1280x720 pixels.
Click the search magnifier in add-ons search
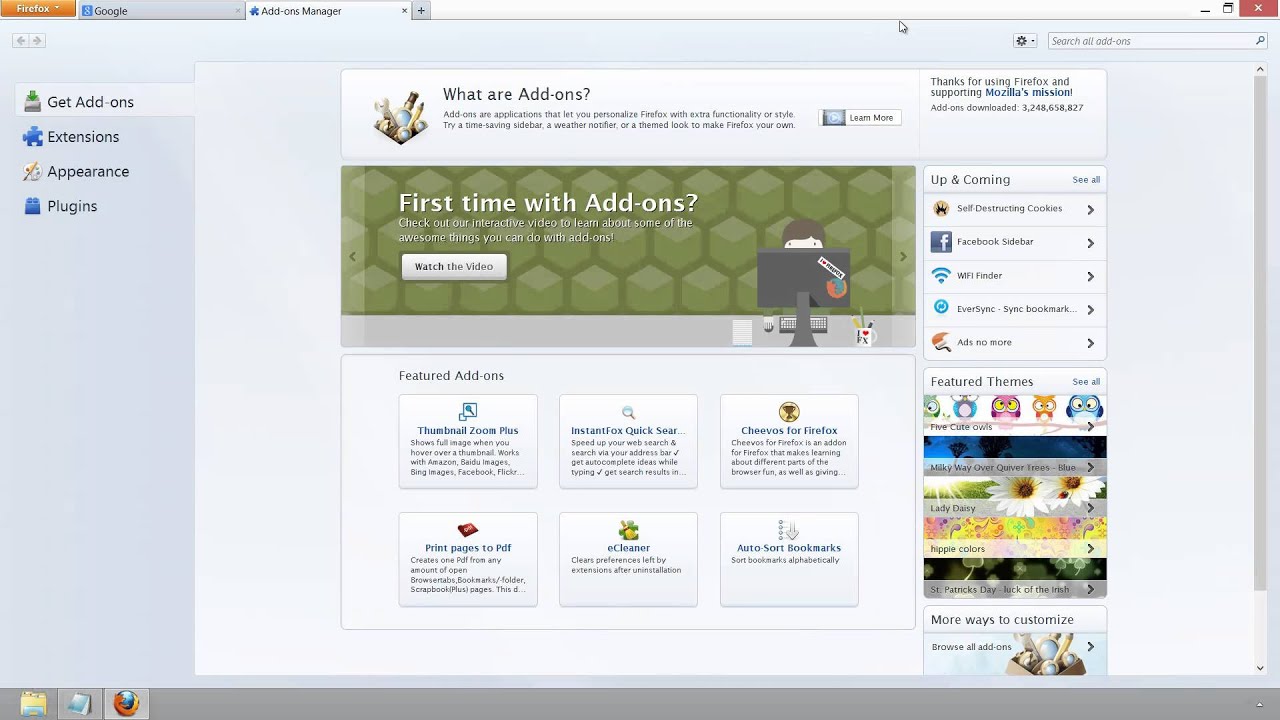tap(1260, 41)
